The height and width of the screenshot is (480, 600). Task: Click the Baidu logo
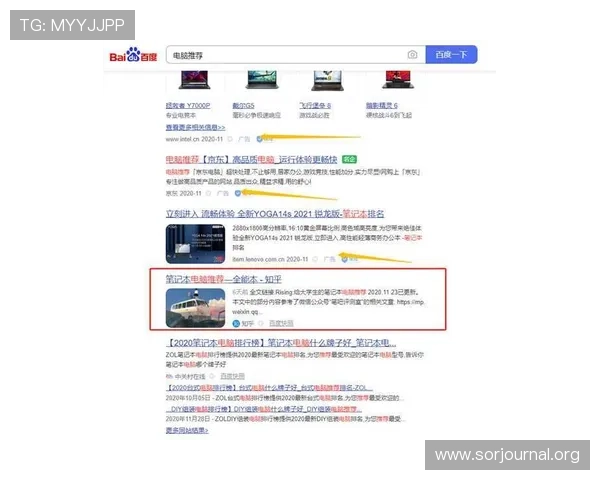(x=133, y=55)
